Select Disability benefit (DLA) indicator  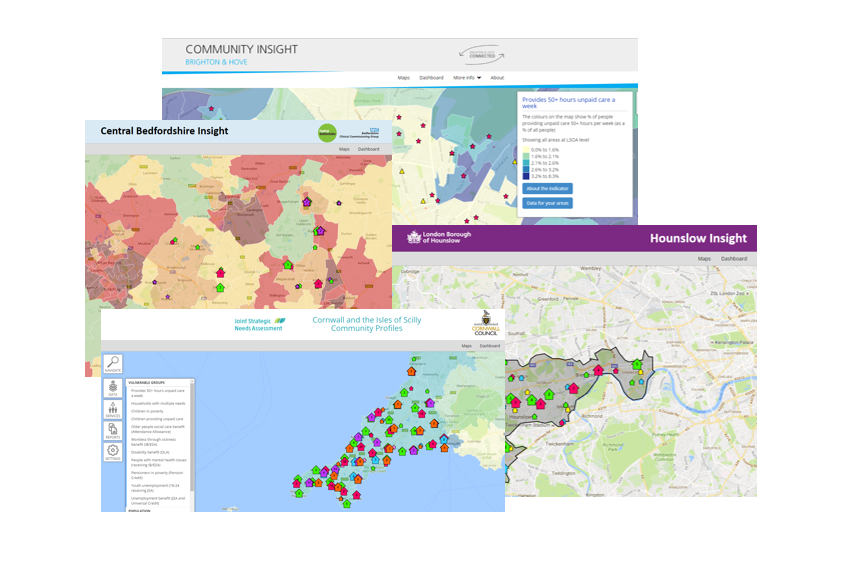coord(152,451)
